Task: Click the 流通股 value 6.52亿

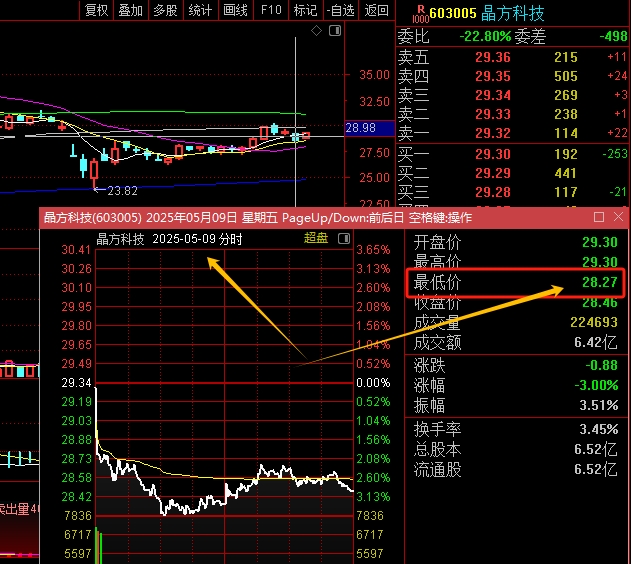Action: (x=596, y=469)
